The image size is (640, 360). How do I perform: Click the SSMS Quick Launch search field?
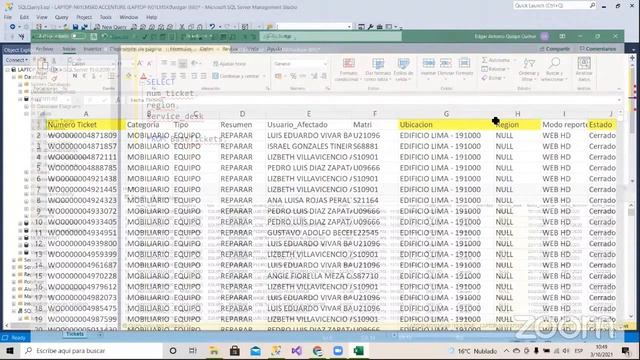[x=554, y=5]
